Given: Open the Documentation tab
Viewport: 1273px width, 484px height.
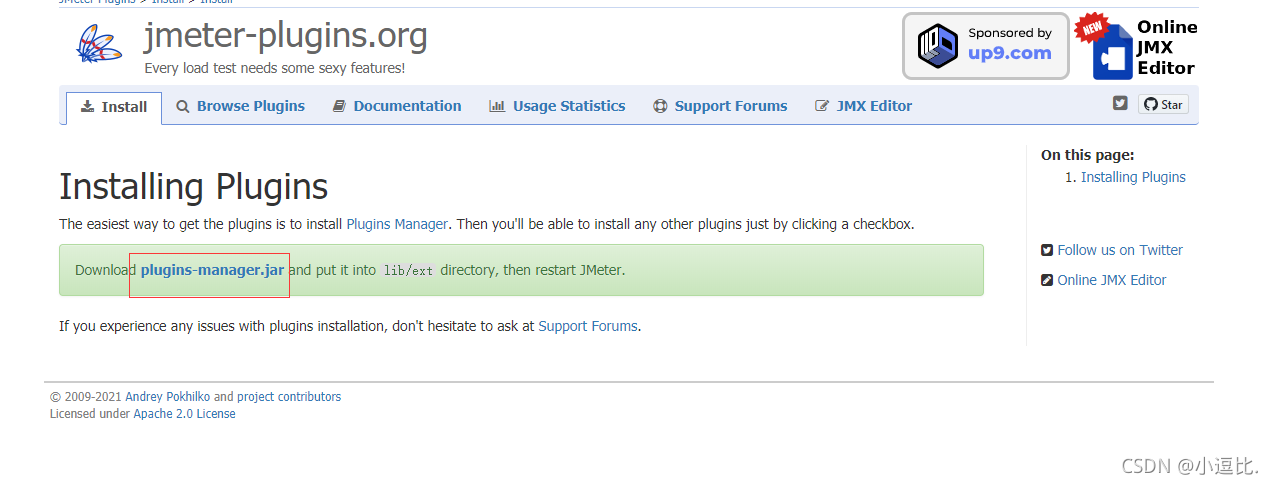Looking at the screenshot, I should pyautogui.click(x=397, y=106).
